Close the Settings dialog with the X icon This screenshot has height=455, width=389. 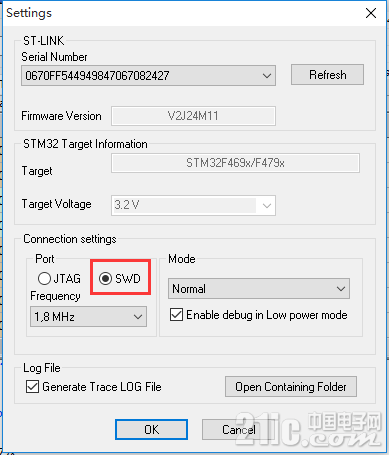coord(371,13)
